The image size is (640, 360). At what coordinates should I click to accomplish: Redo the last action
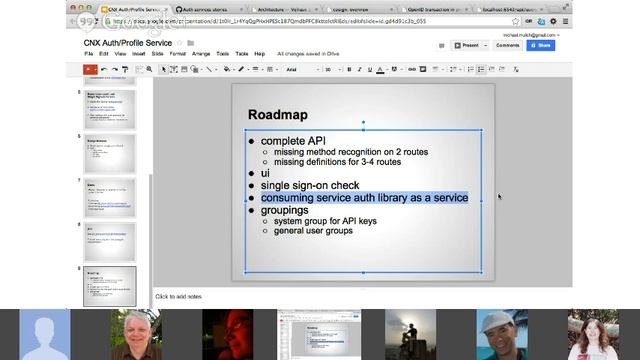click(x=115, y=69)
